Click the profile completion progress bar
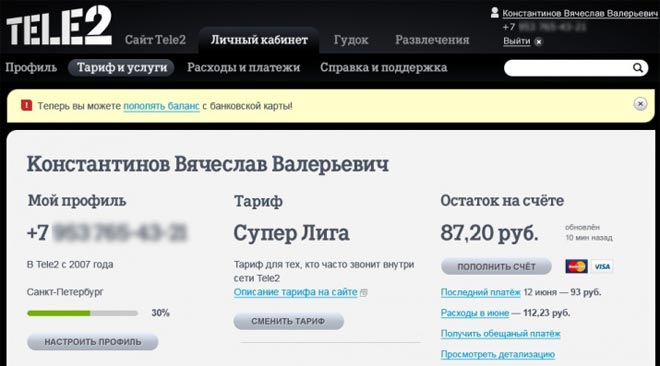The height and width of the screenshot is (366, 660). coord(82,313)
